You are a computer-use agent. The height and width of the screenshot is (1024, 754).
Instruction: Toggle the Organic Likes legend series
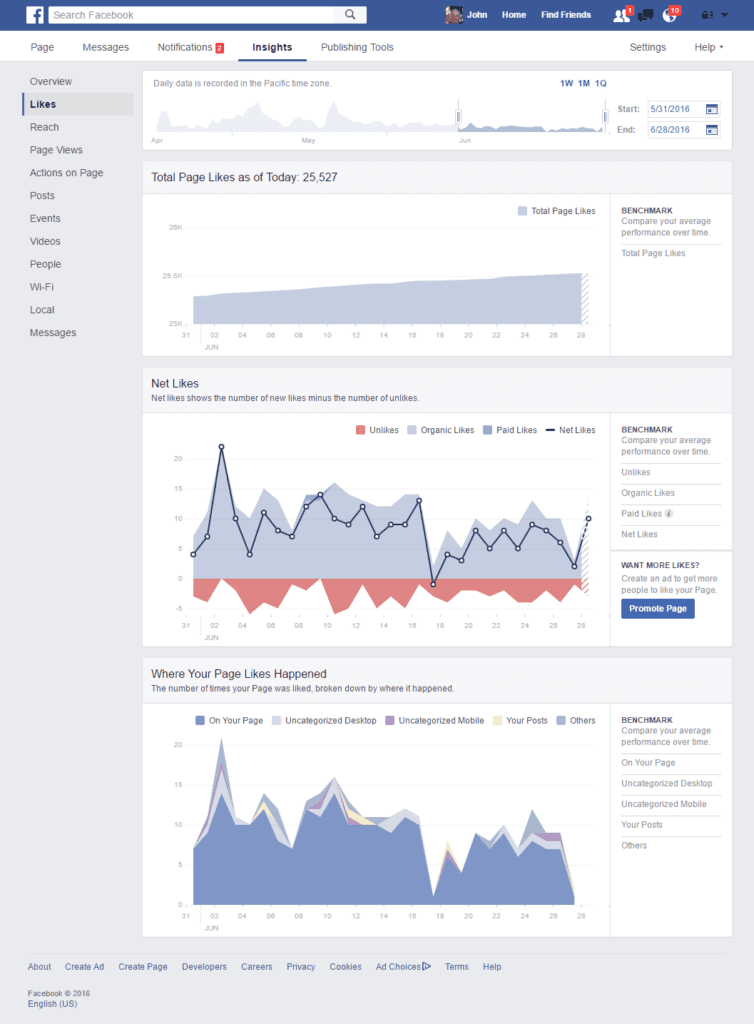[440, 430]
